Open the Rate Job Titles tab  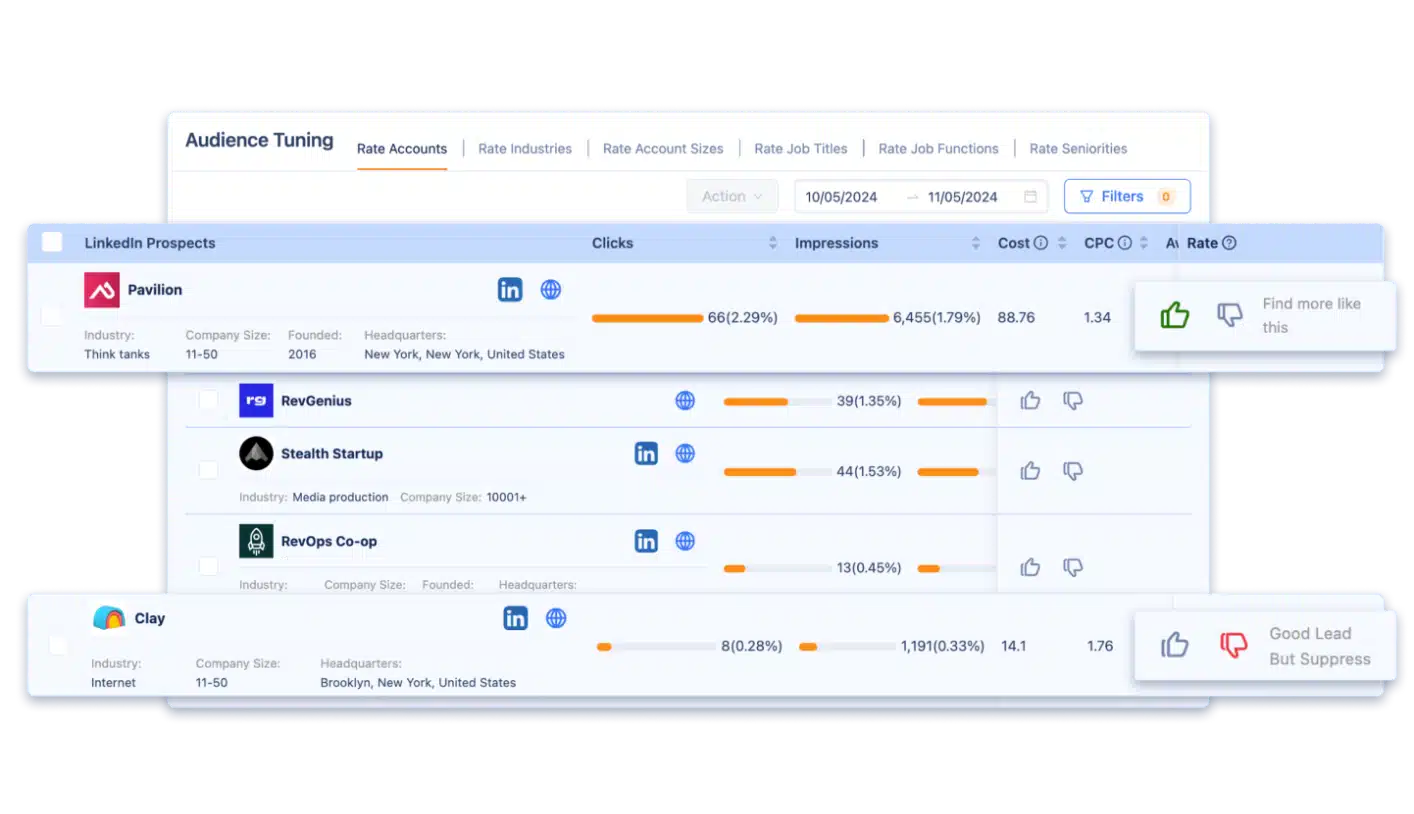[x=800, y=149]
